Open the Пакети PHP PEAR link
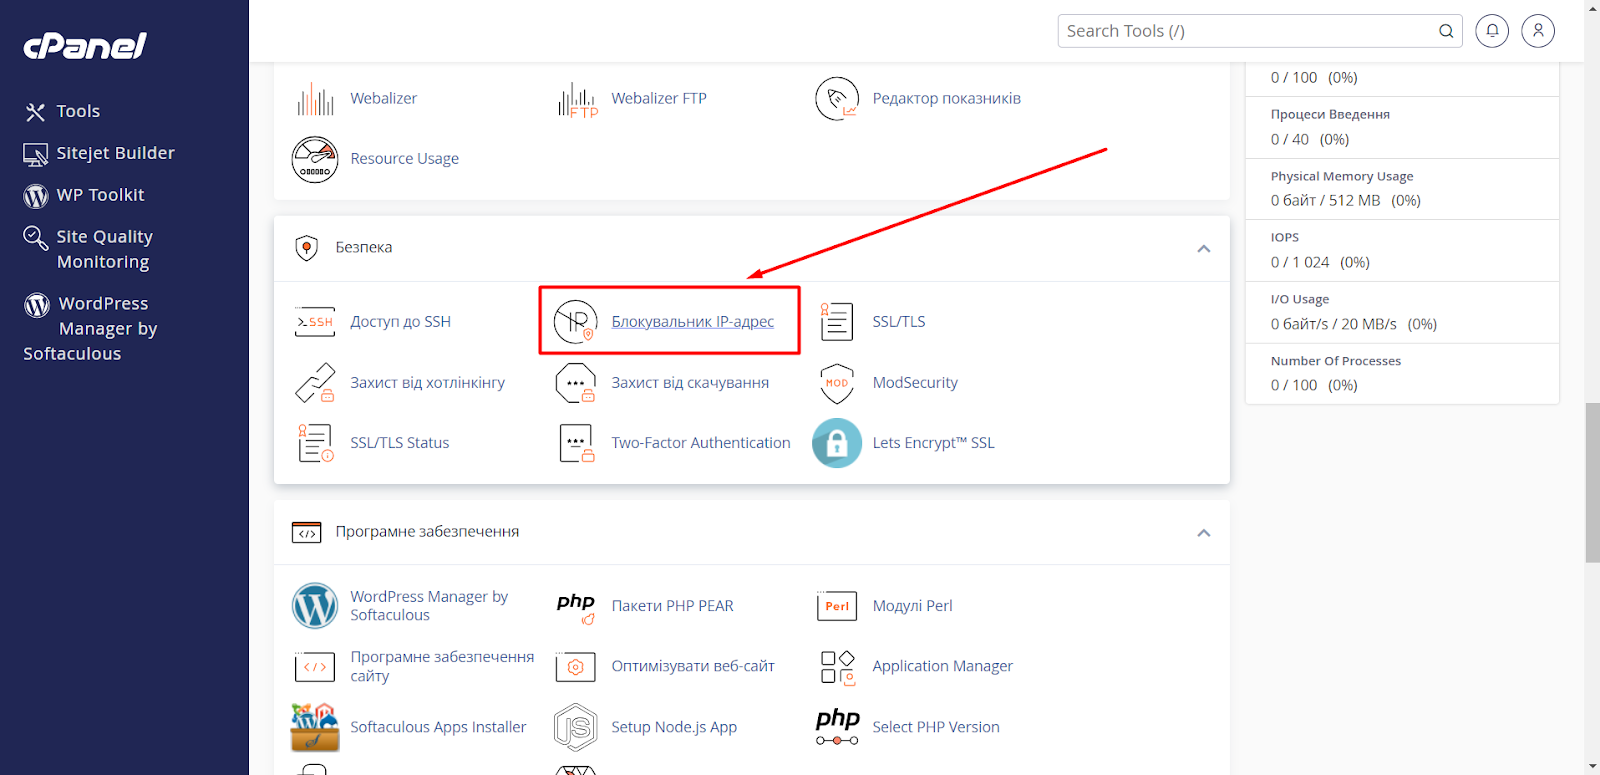This screenshot has height=775, width=1600. (x=672, y=606)
